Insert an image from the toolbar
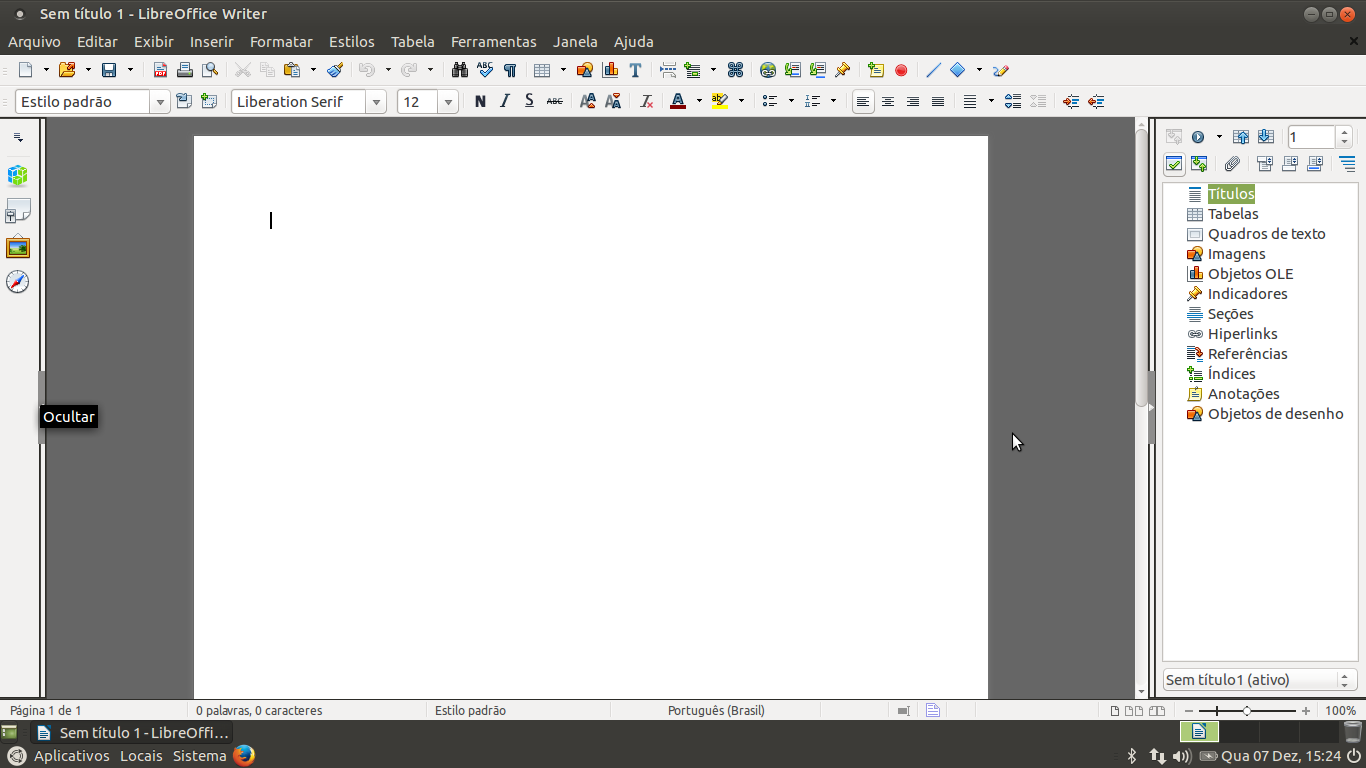 pos(585,70)
